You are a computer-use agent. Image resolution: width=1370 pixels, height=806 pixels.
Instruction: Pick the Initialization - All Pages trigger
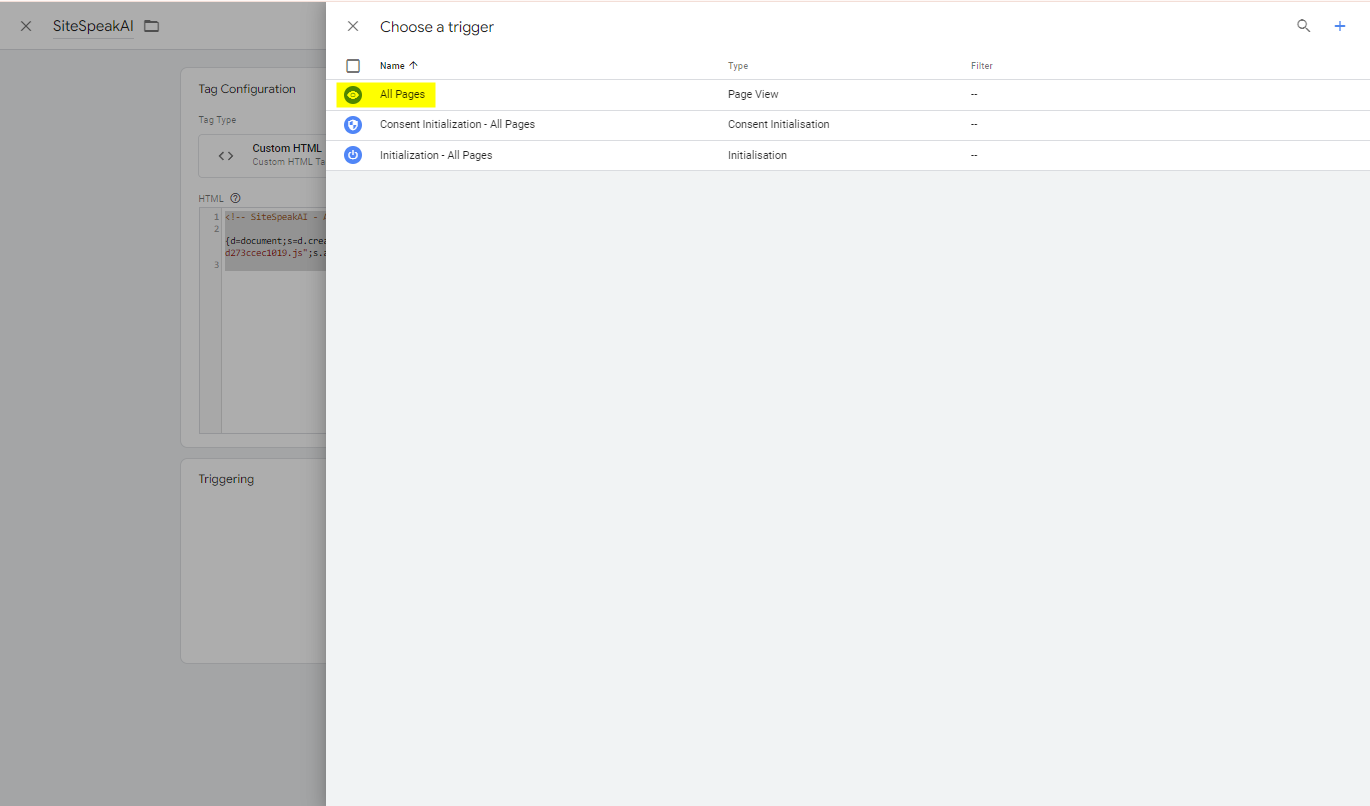tap(436, 155)
